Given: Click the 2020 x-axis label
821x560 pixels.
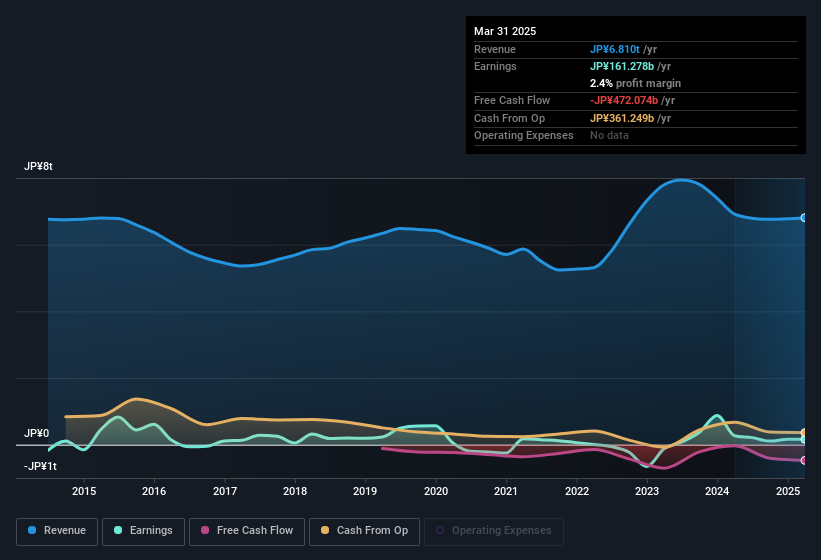Looking at the screenshot, I should click(x=436, y=491).
